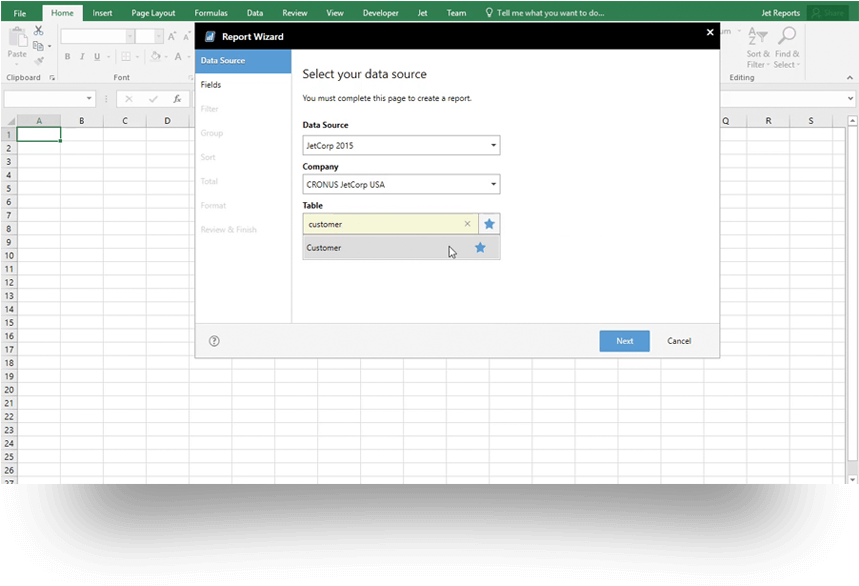Click the Cancel button in wizard

coord(679,341)
